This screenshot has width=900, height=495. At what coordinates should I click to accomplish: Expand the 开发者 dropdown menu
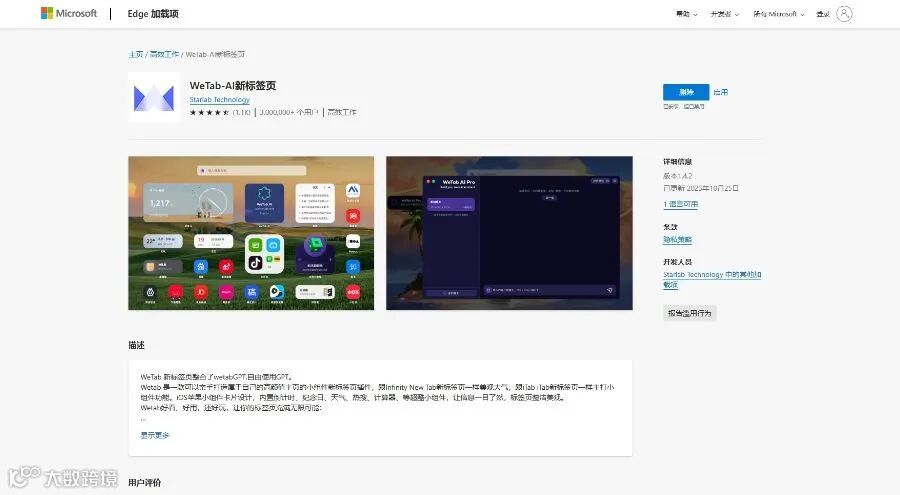(725, 14)
